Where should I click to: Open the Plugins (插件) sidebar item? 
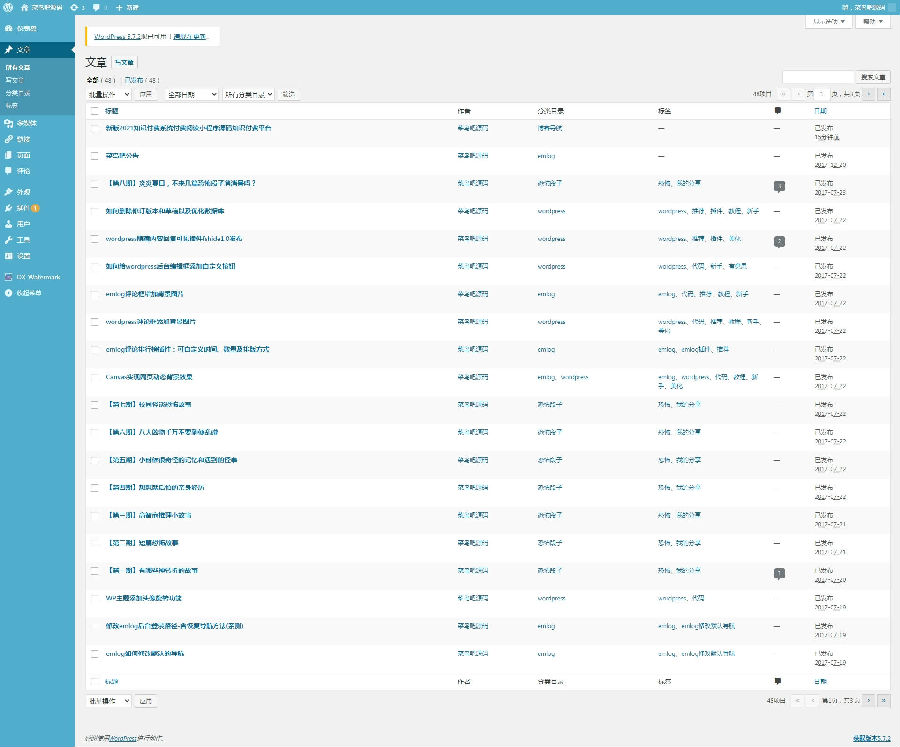pos(37,208)
